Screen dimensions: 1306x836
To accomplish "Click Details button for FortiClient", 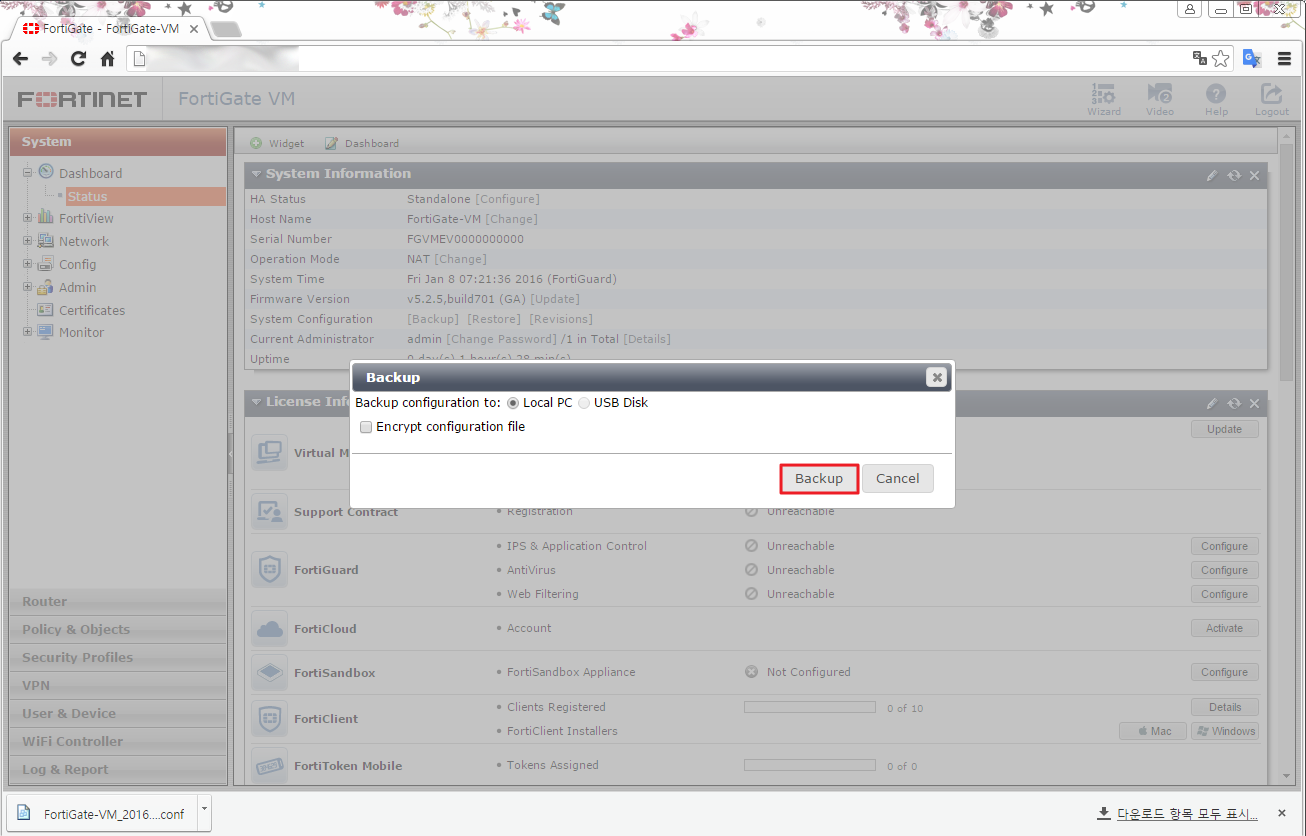I will point(1224,707).
